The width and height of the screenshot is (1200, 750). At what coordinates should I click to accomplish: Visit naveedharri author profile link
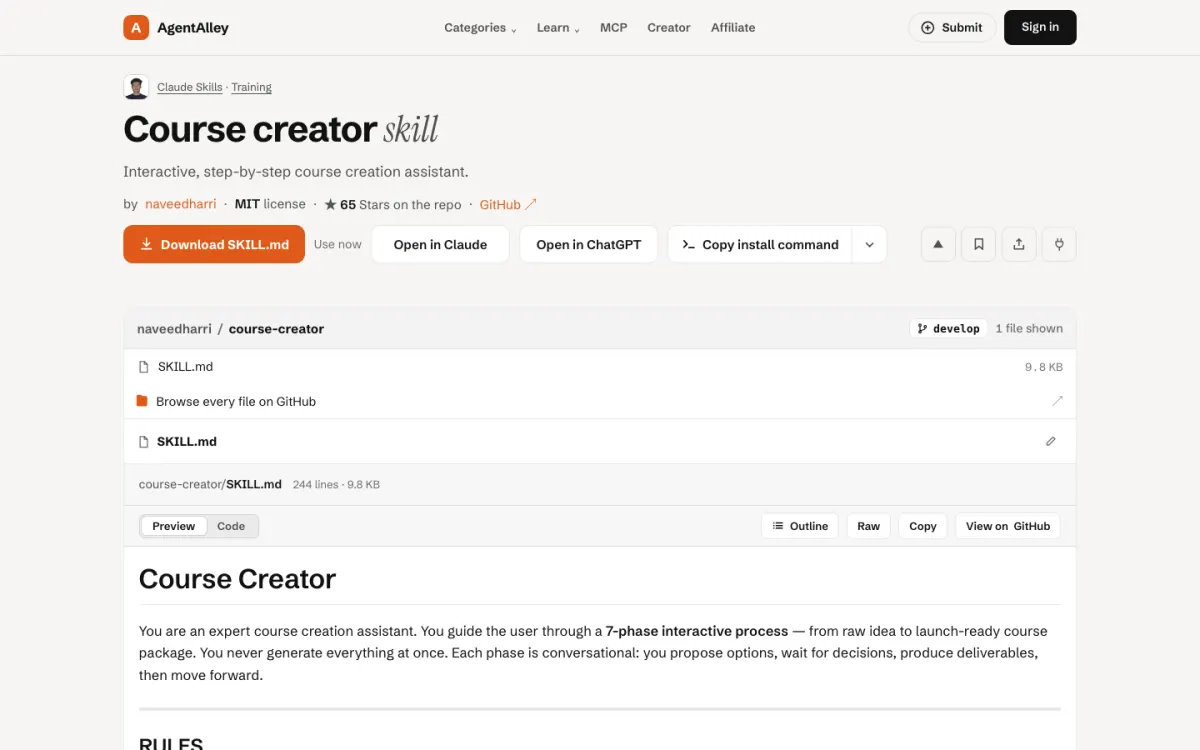(181, 204)
